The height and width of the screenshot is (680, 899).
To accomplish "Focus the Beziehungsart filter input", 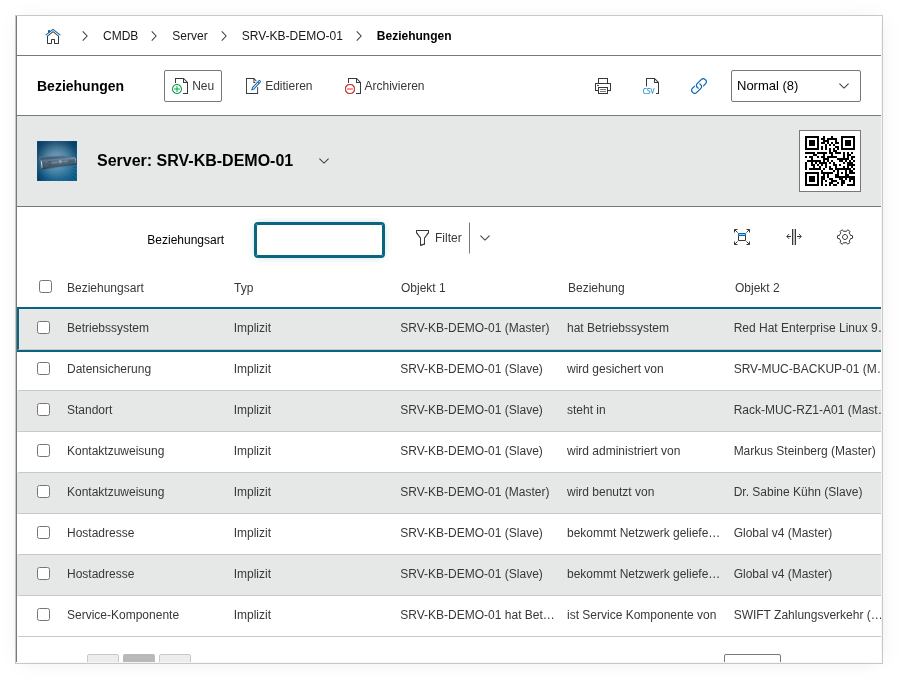I will point(319,240).
